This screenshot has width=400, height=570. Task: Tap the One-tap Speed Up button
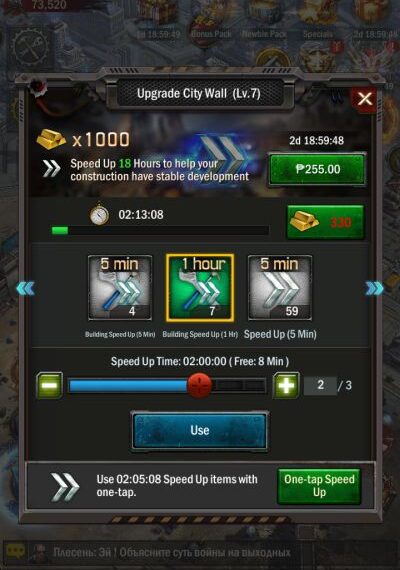pos(319,486)
